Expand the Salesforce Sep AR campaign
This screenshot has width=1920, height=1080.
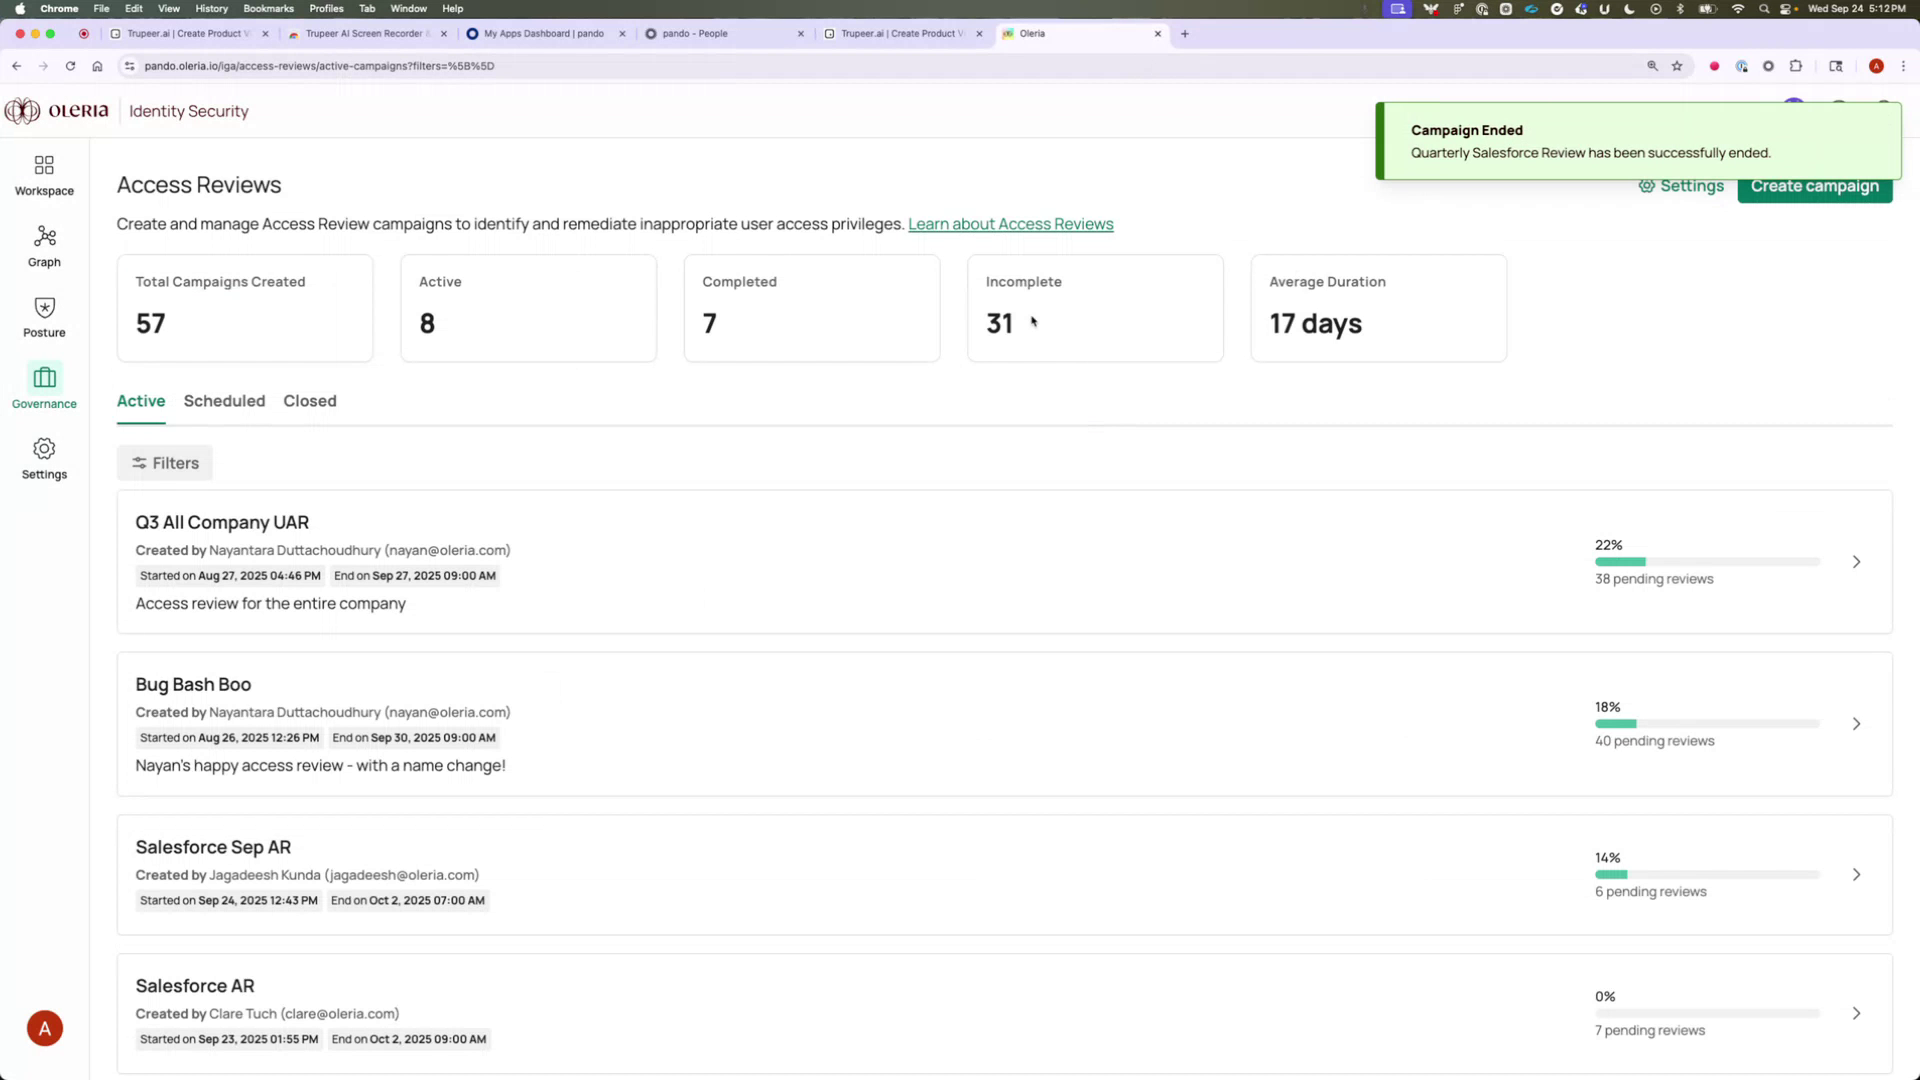coord(1856,873)
